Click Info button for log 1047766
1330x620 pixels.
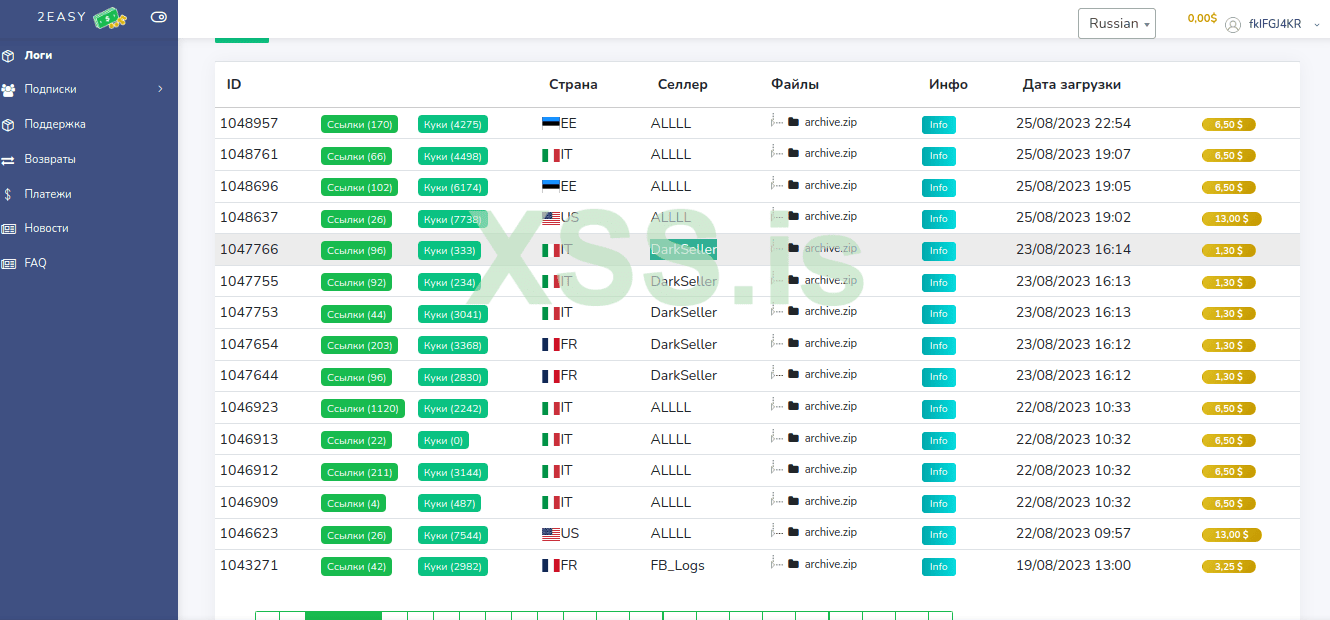point(938,251)
